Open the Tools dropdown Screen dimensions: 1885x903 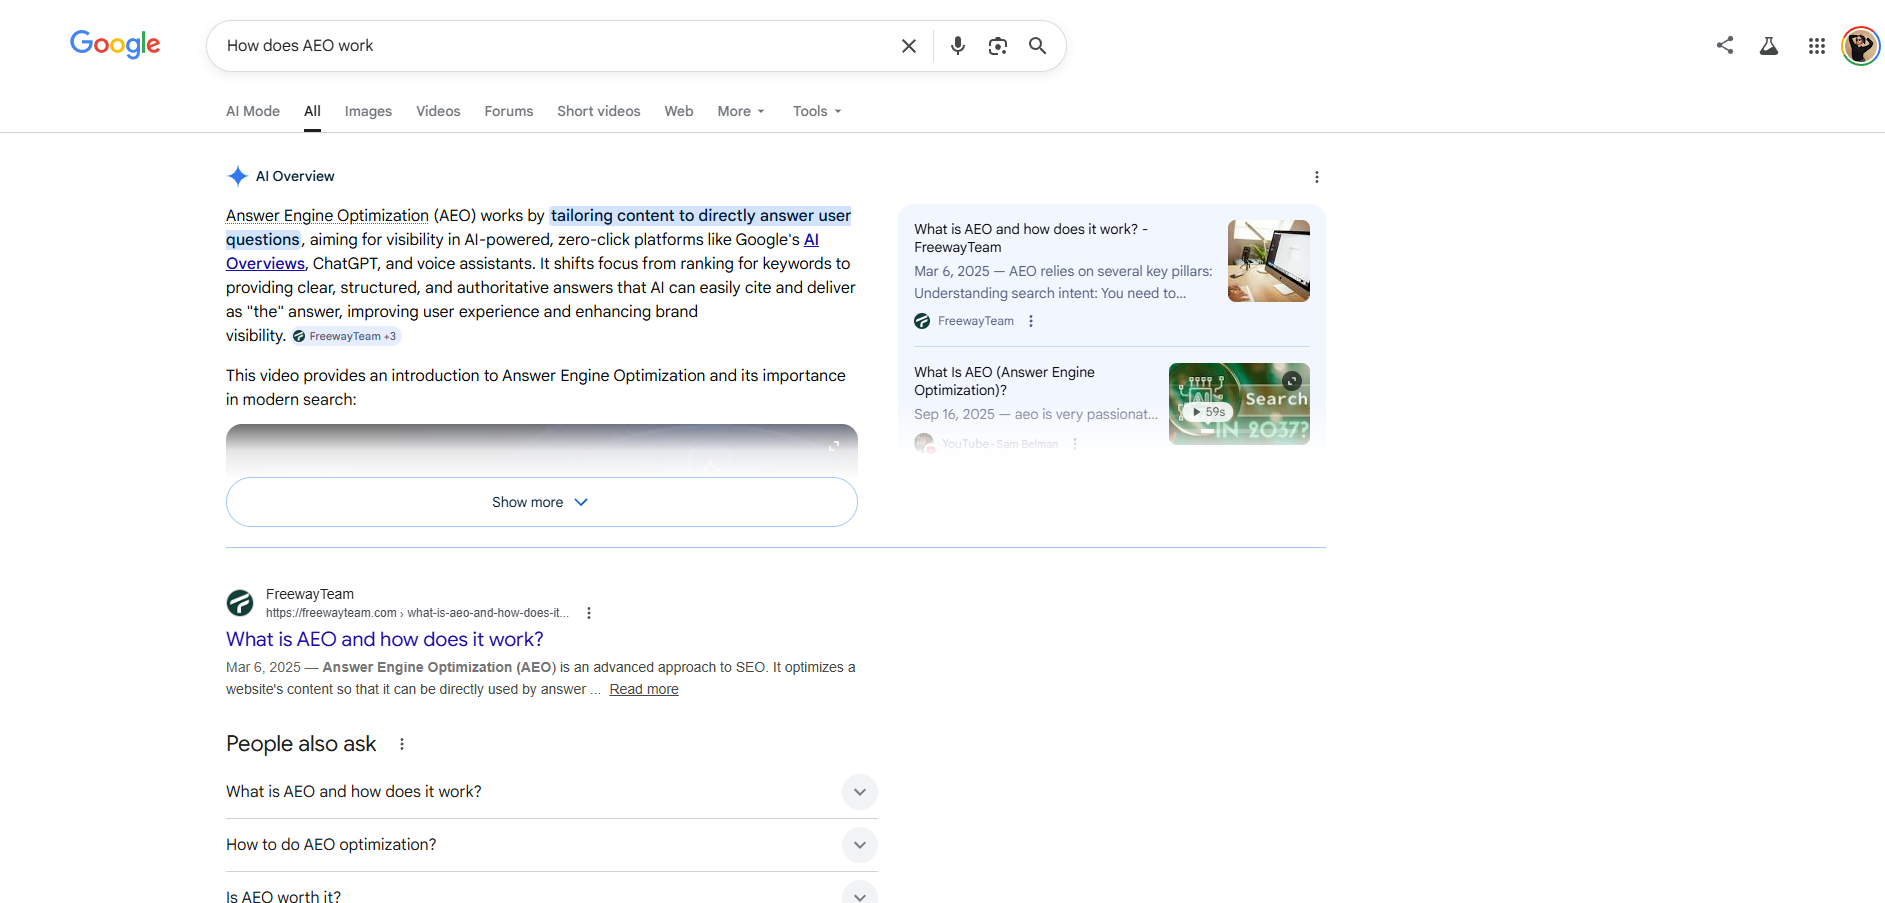tap(816, 111)
